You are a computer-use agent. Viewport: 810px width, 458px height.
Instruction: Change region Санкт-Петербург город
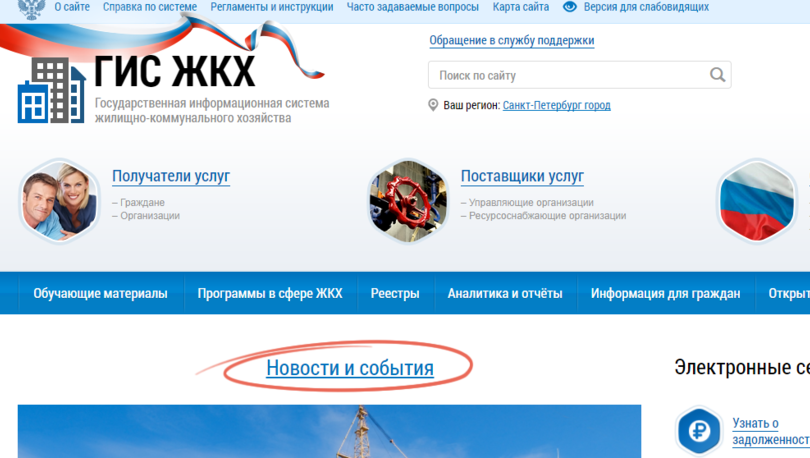coord(556,105)
